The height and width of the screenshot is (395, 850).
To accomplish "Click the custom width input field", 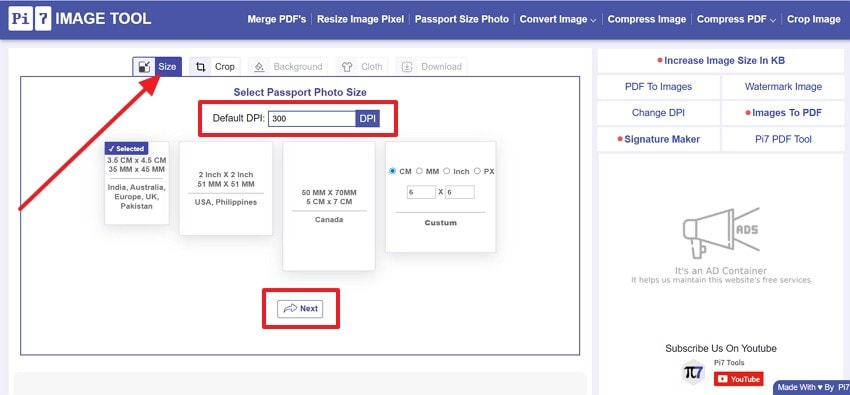I will pos(421,192).
